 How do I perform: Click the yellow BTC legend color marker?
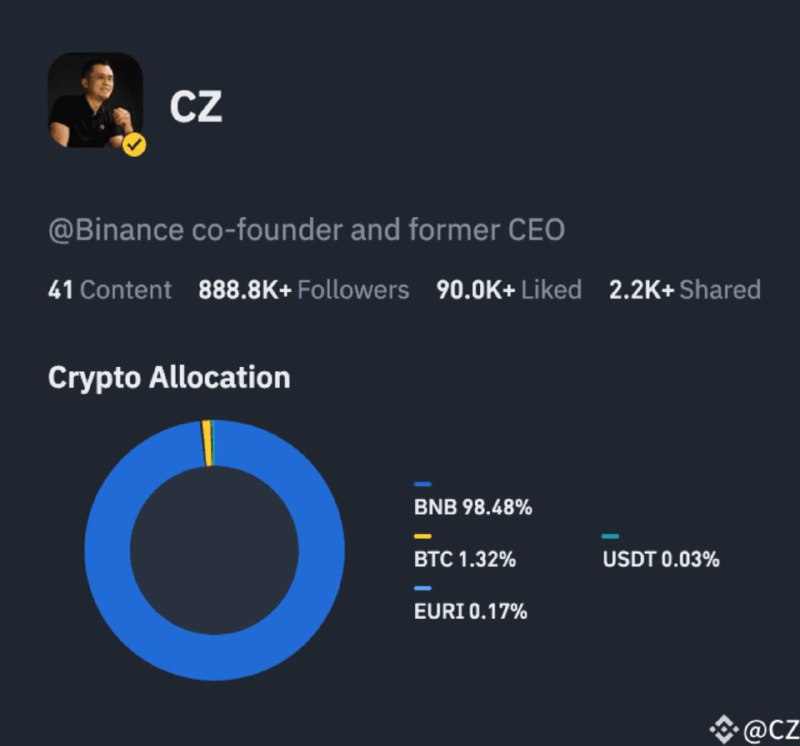click(x=423, y=536)
